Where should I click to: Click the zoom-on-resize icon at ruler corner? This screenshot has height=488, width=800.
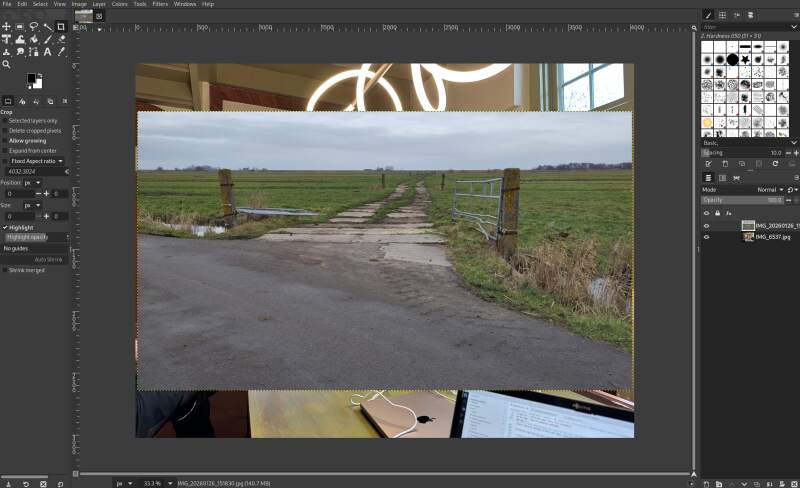[694, 28]
